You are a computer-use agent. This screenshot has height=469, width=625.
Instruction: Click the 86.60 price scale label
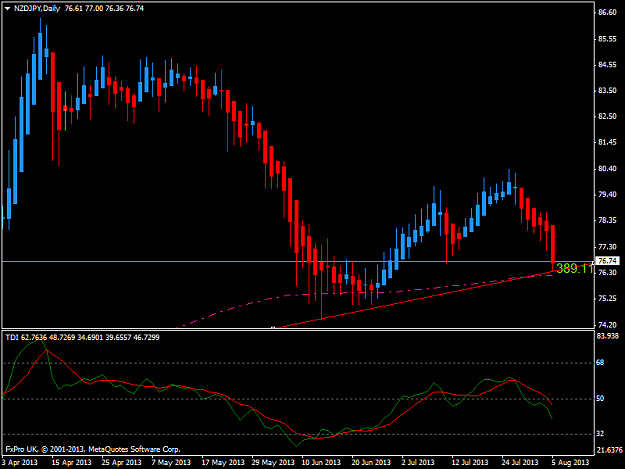(x=607, y=12)
